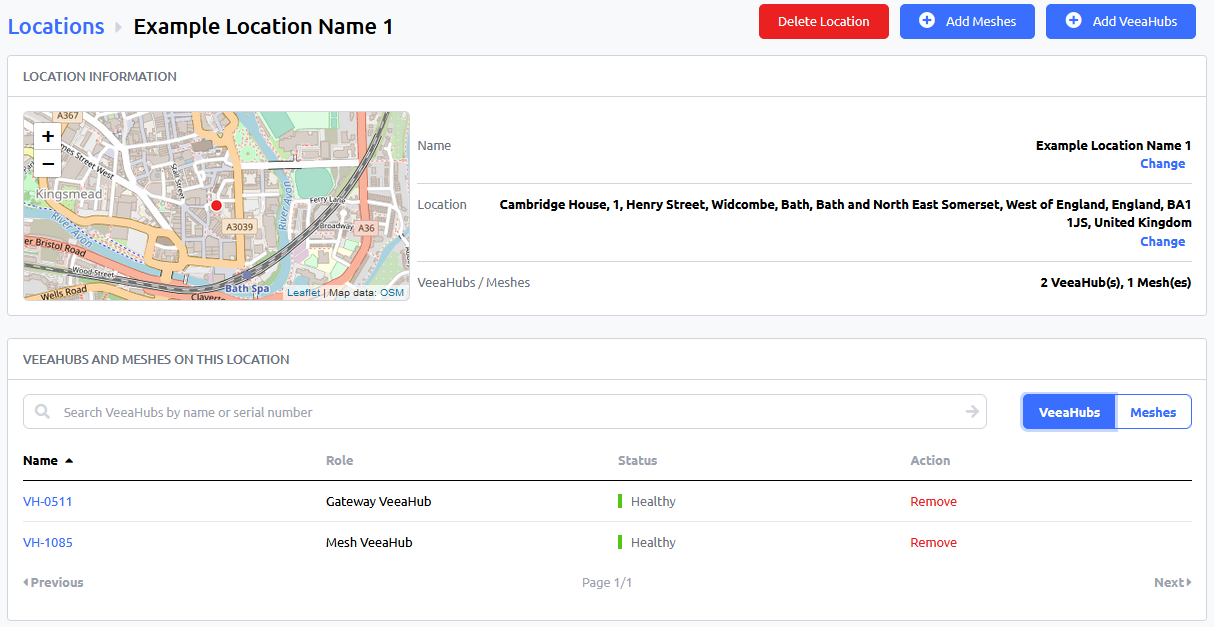Open the OSM map data link
This screenshot has width=1214, height=627.
[x=392, y=293]
